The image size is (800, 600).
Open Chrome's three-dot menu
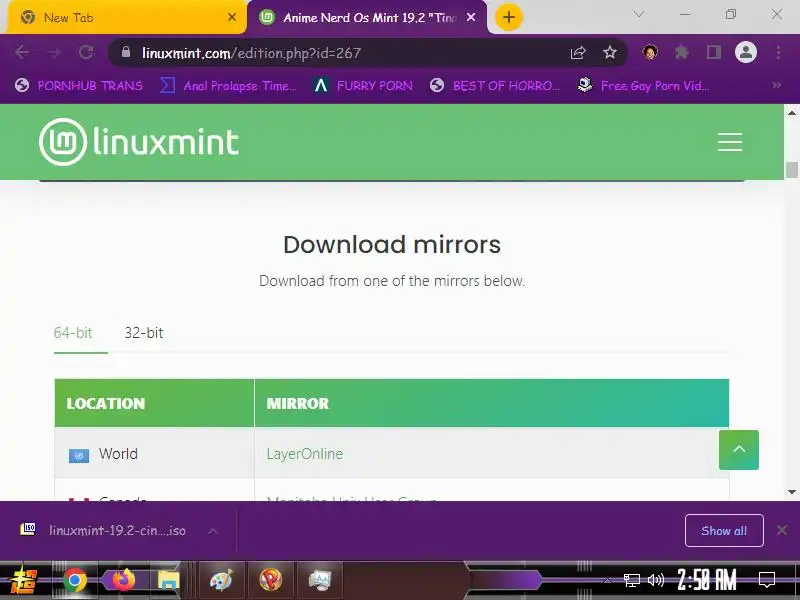tap(778, 52)
